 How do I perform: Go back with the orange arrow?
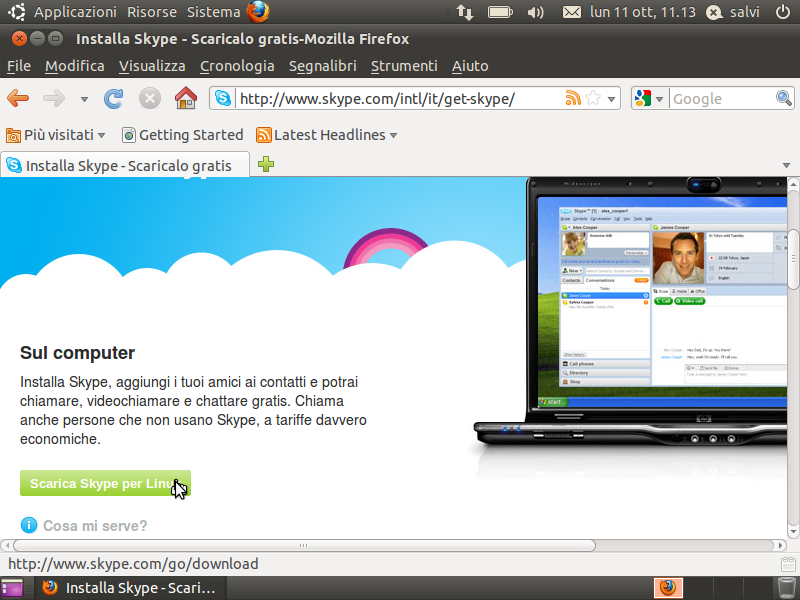[18, 98]
